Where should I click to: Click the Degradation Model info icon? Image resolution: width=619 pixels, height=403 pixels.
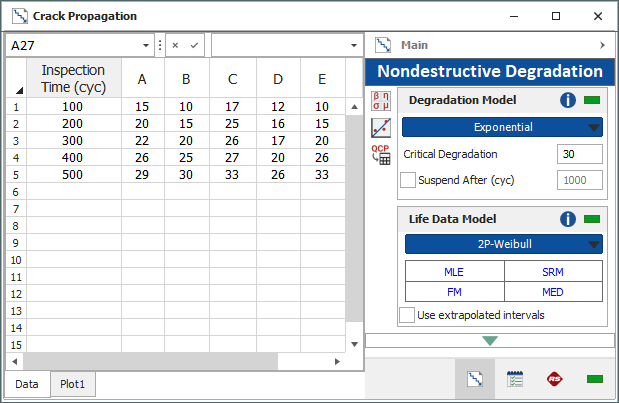[568, 100]
